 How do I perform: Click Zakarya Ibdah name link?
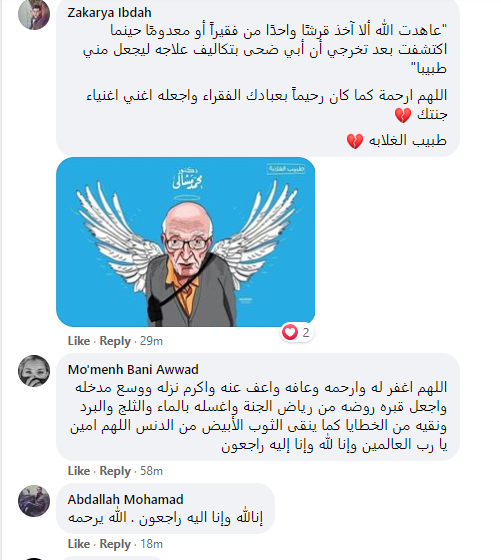[109, 13]
